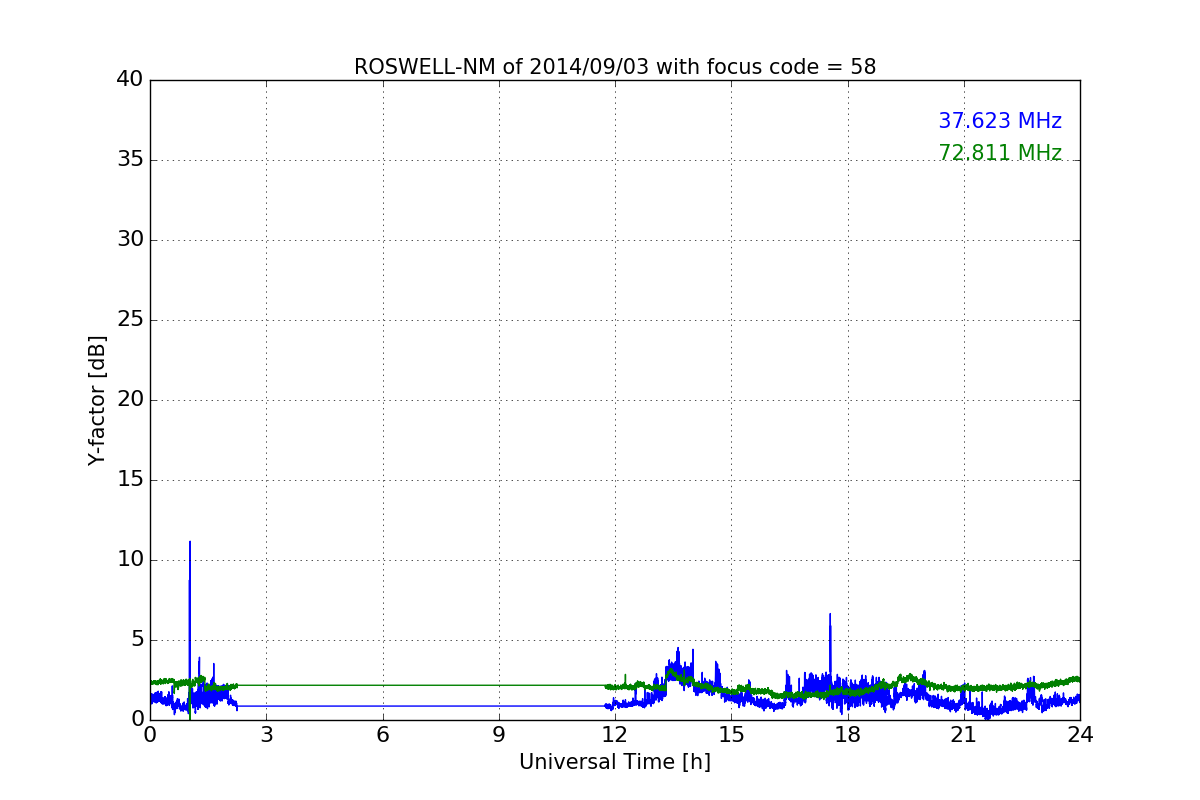Click the Universal Time [h] axis label

tap(615, 762)
